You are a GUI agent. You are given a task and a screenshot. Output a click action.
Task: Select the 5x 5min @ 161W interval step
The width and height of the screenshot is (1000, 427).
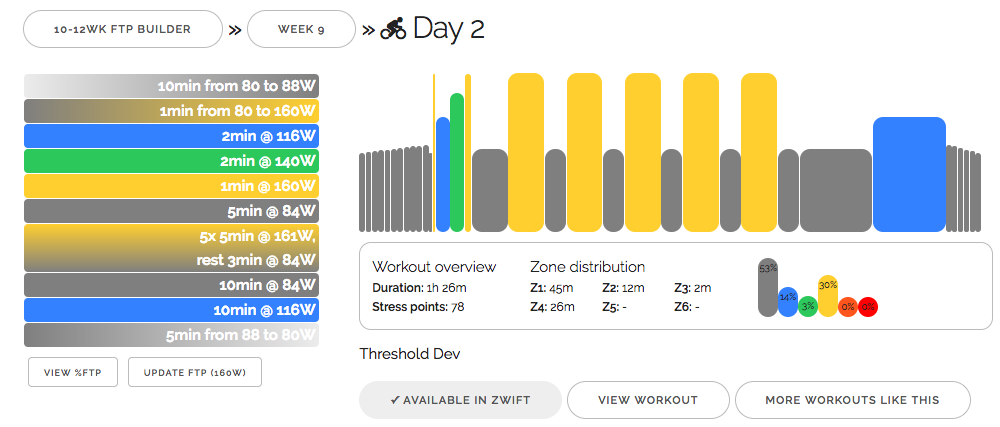point(171,248)
